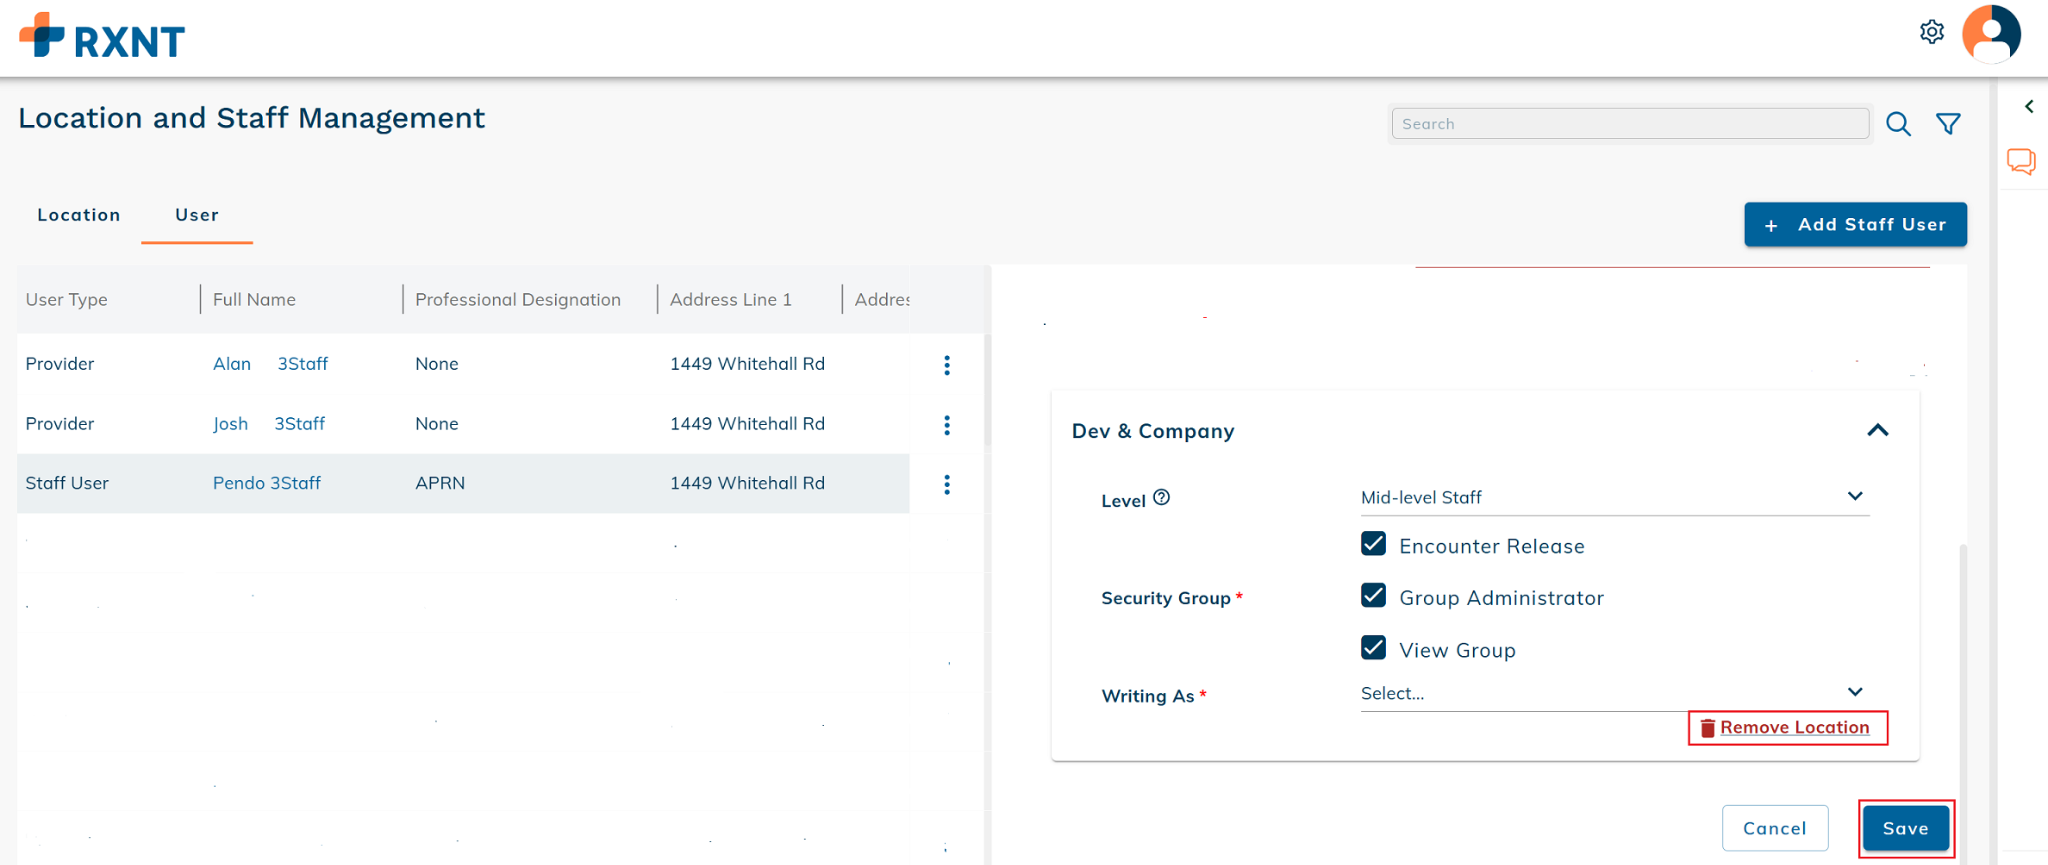Click the Level help question icon

click(x=1161, y=498)
